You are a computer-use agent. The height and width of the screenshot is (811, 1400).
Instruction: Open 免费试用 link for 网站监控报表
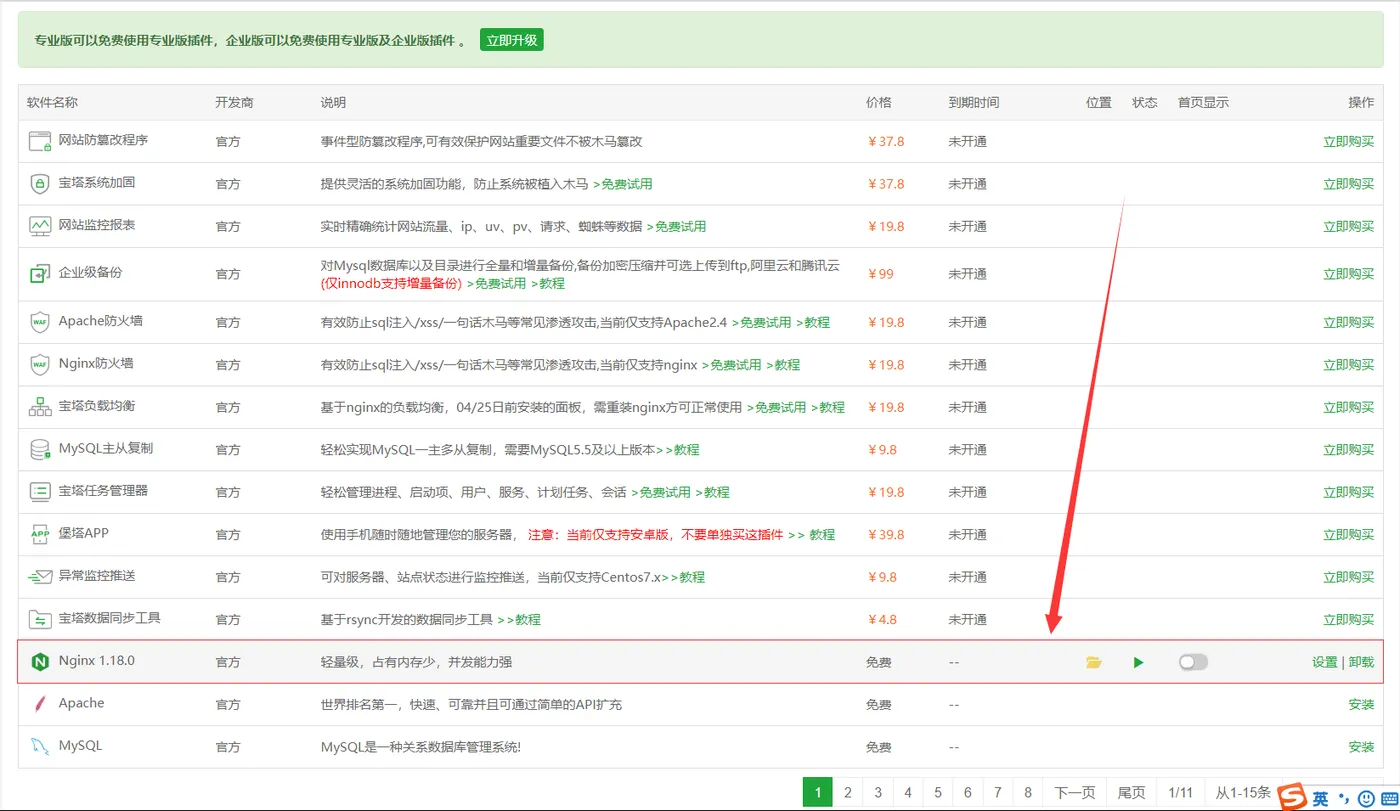click(x=676, y=226)
